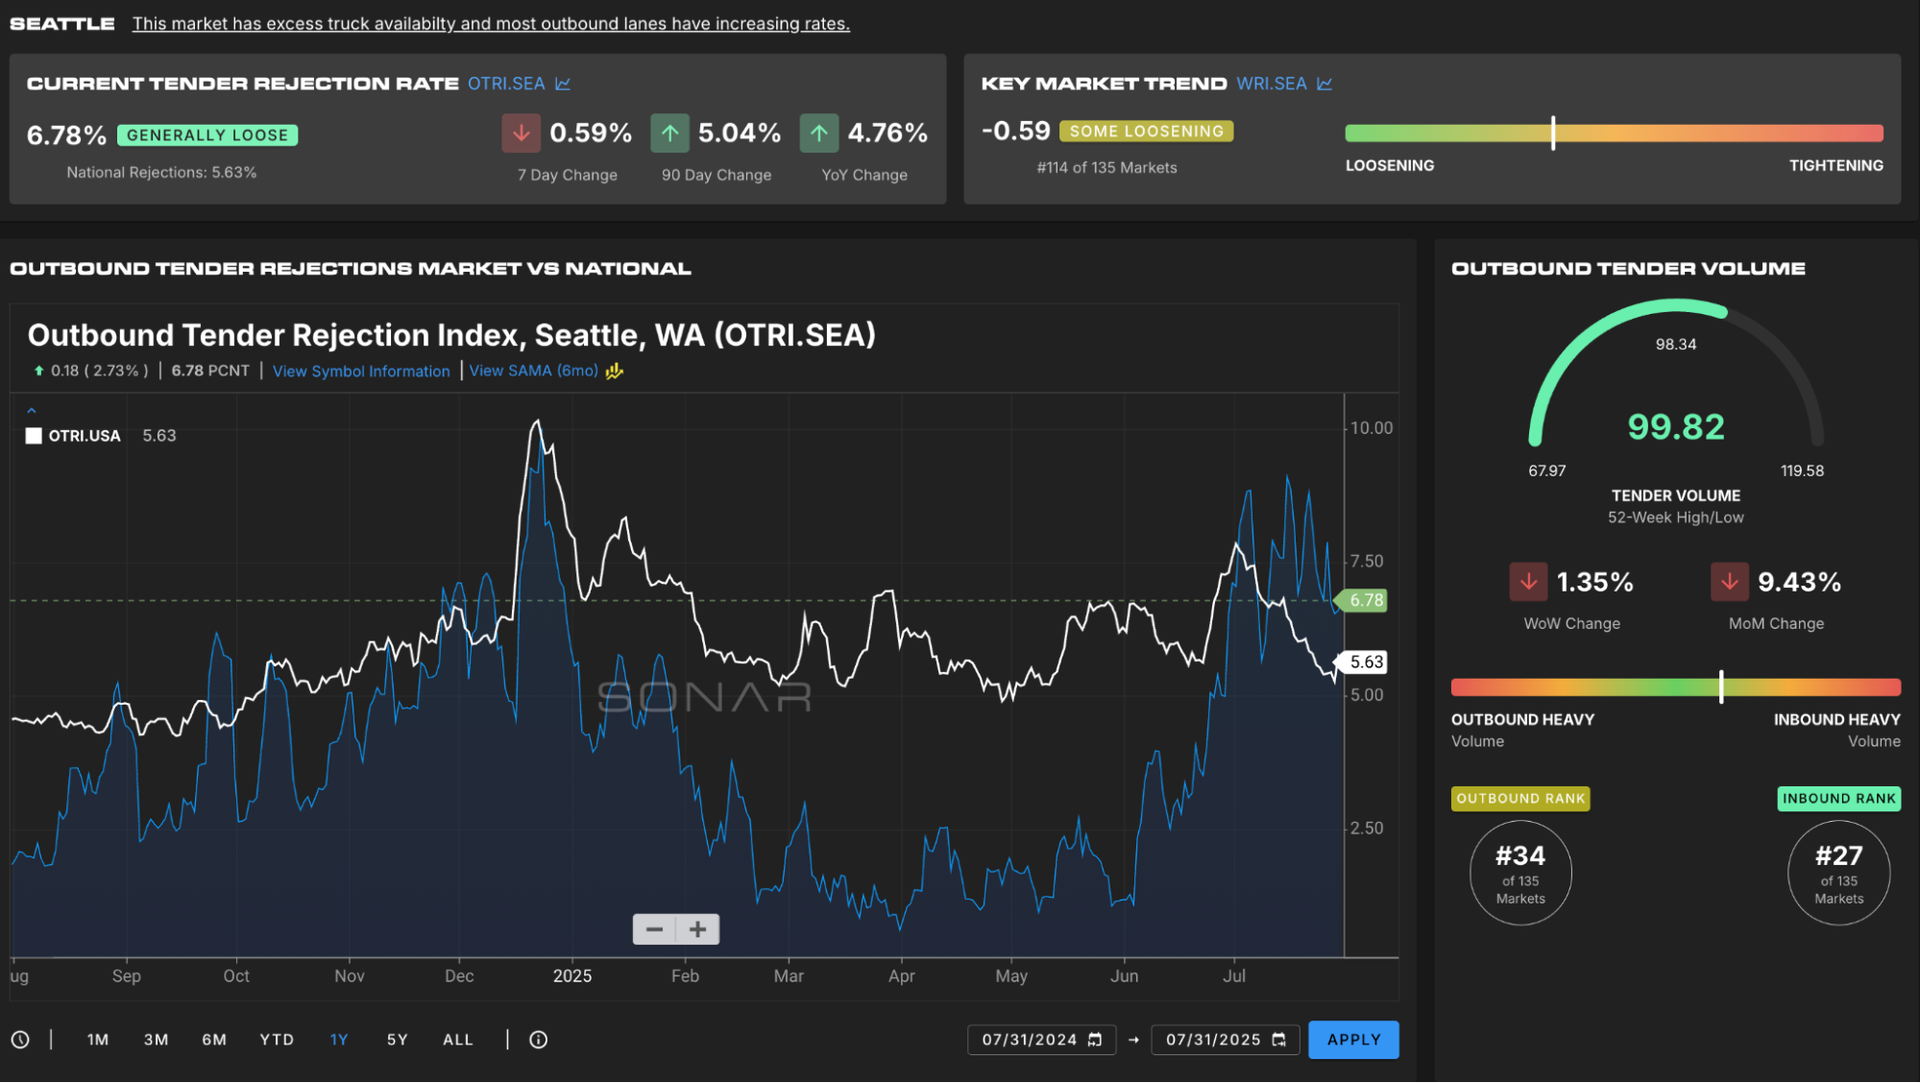Viewport: 1920px width, 1083px height.
Task: Click the #27 inbound rank circle
Action: pos(1839,873)
